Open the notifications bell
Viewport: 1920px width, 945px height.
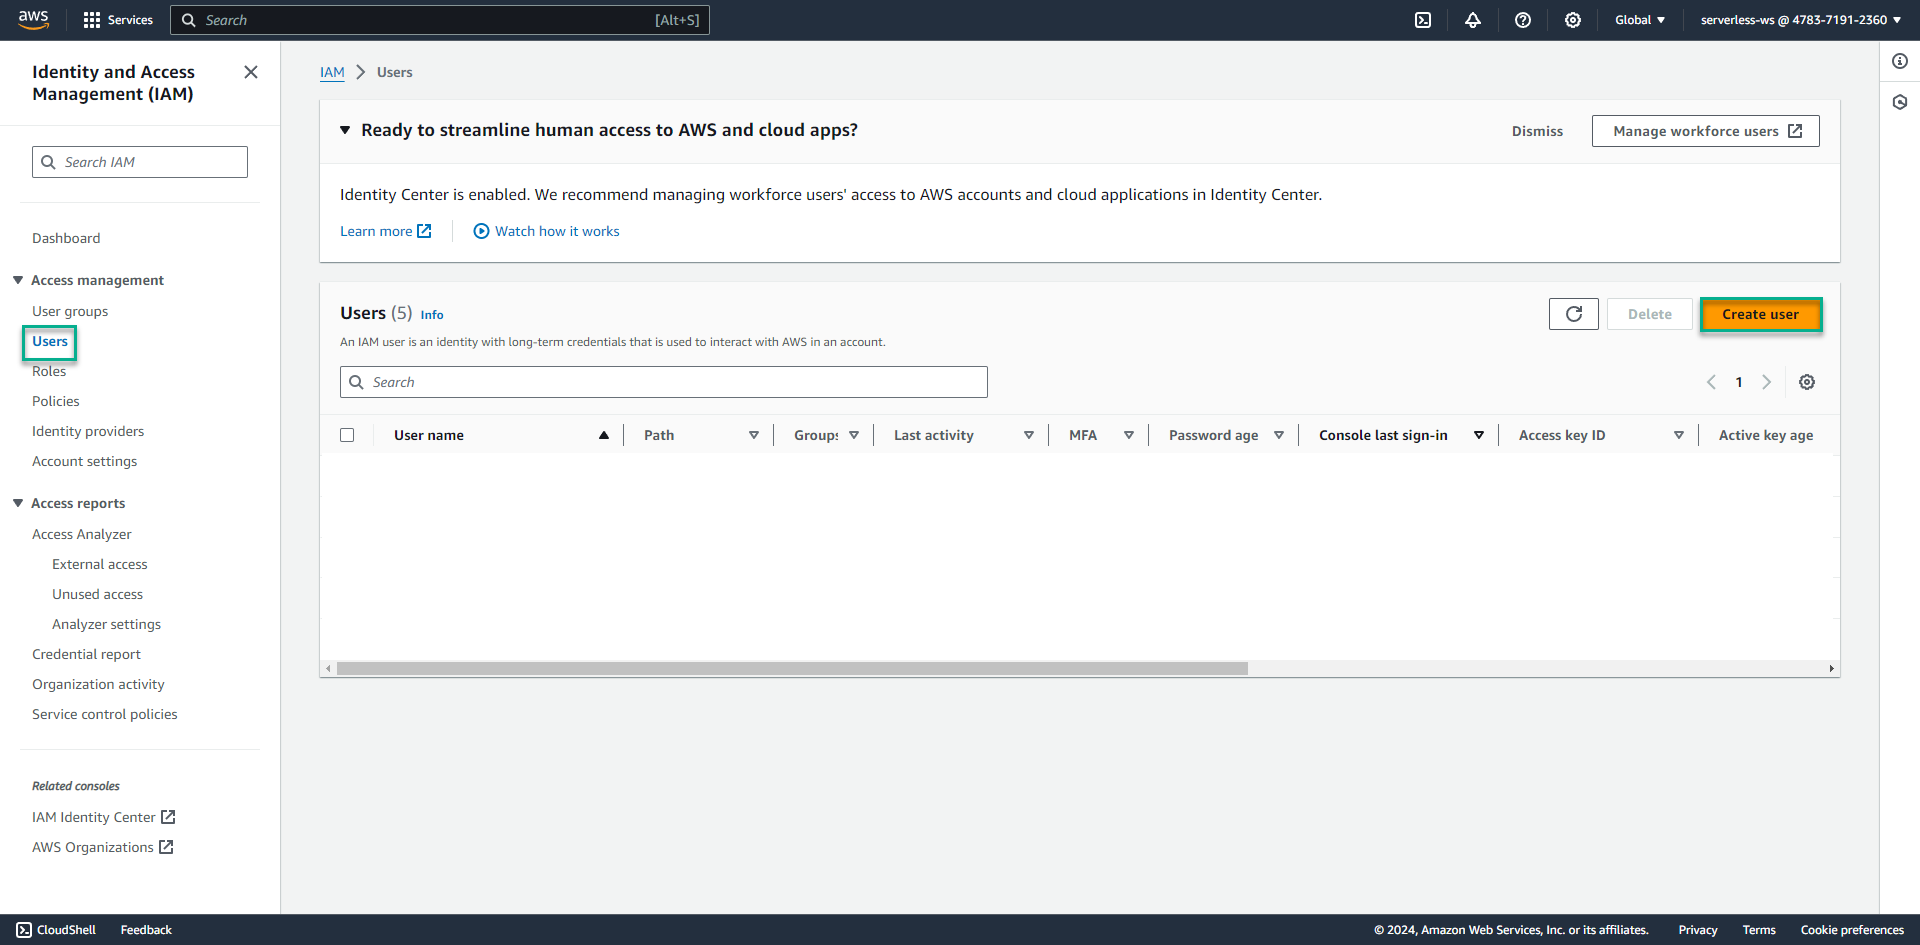[x=1473, y=20]
